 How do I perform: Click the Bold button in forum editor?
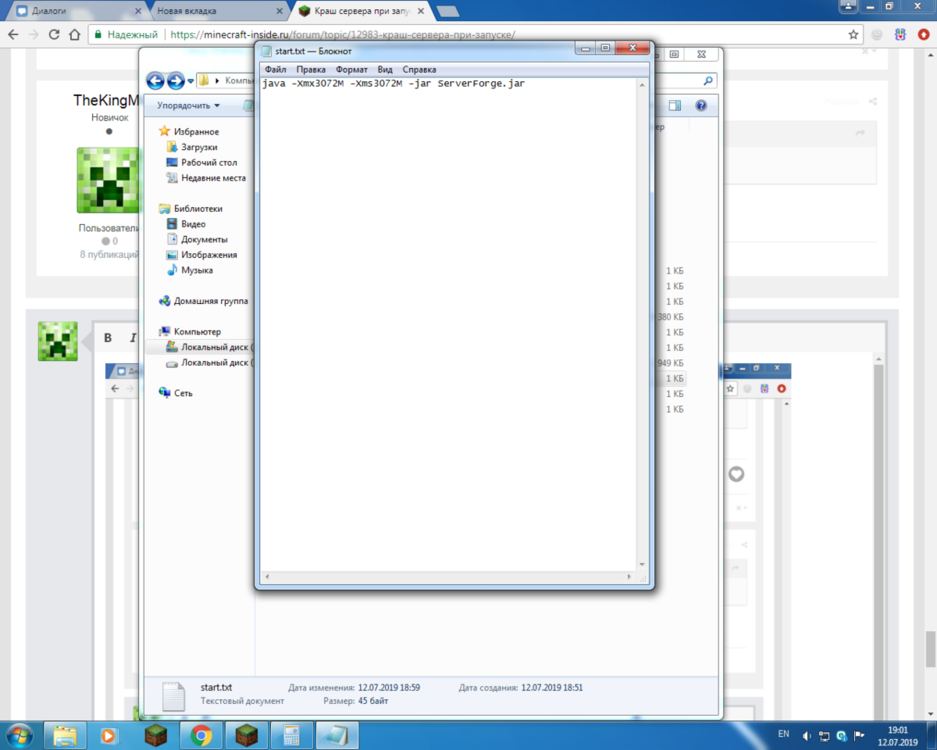pyautogui.click(x=108, y=338)
